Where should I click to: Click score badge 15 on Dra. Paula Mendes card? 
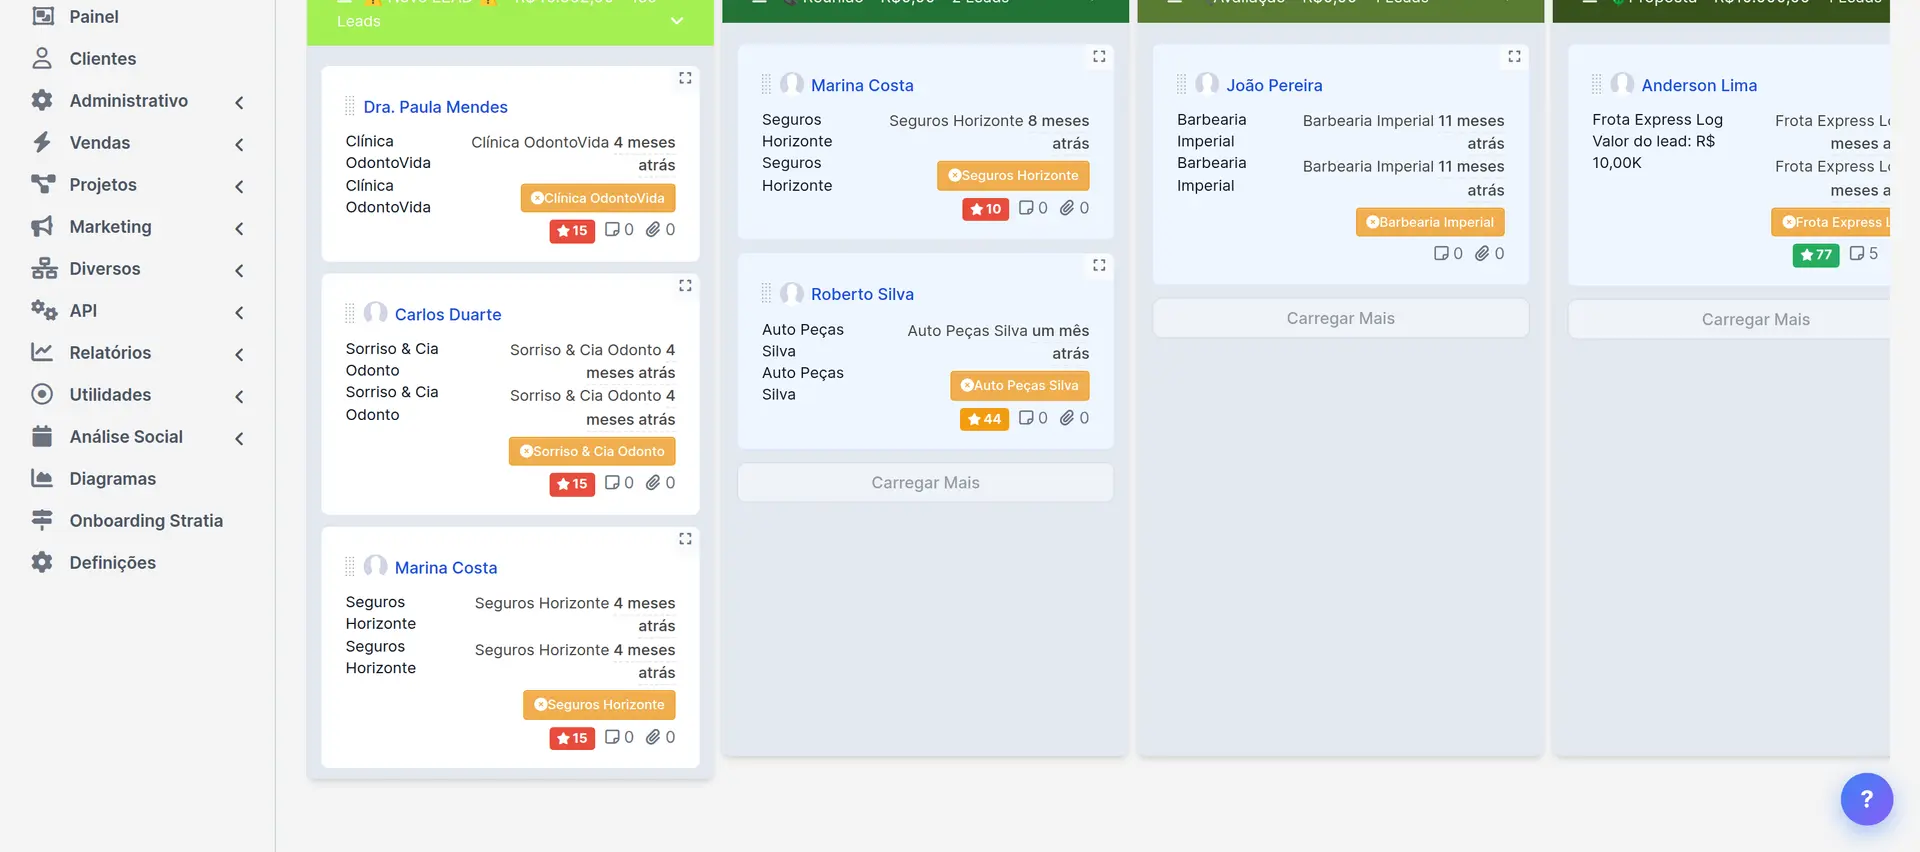572,231
